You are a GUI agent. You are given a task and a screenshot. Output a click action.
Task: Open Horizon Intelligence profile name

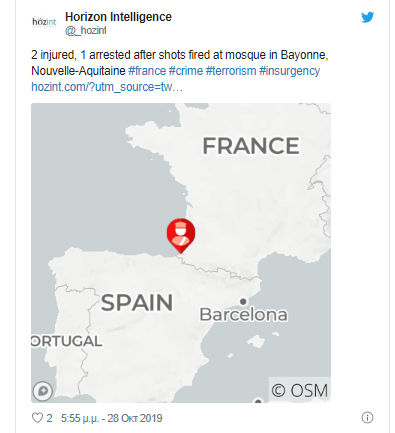point(118,17)
